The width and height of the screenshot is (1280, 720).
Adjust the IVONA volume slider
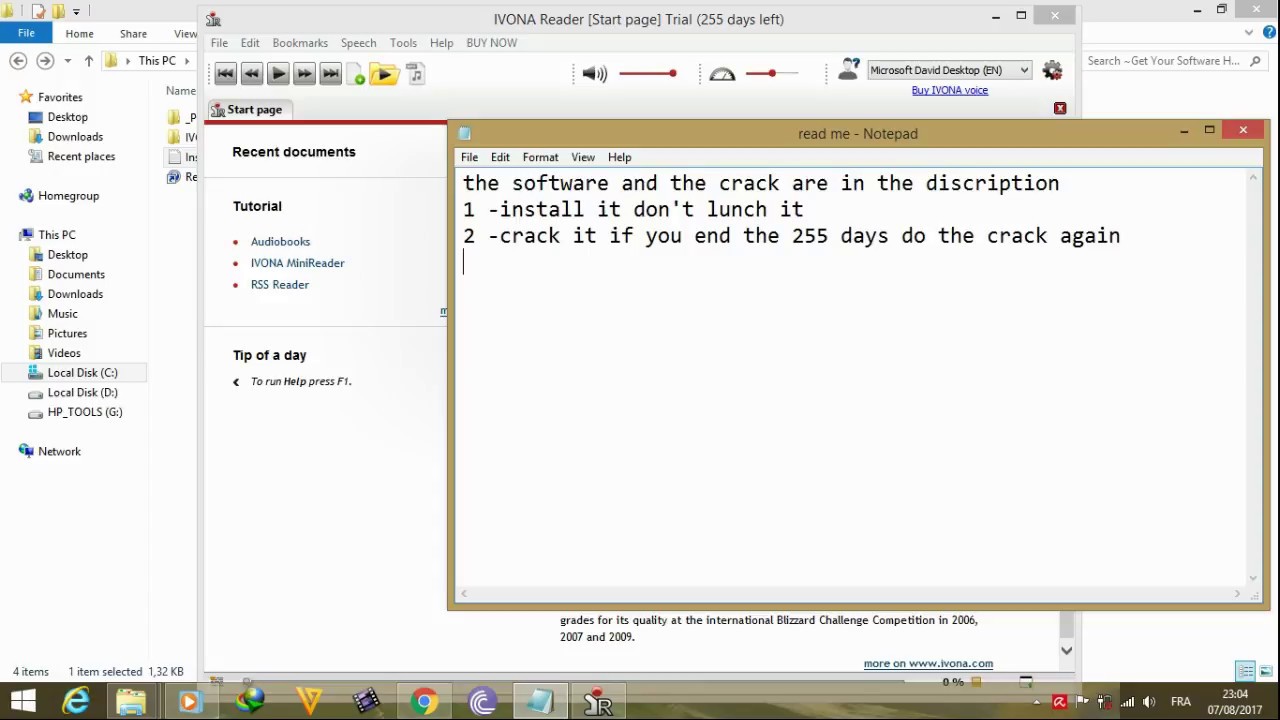648,73
